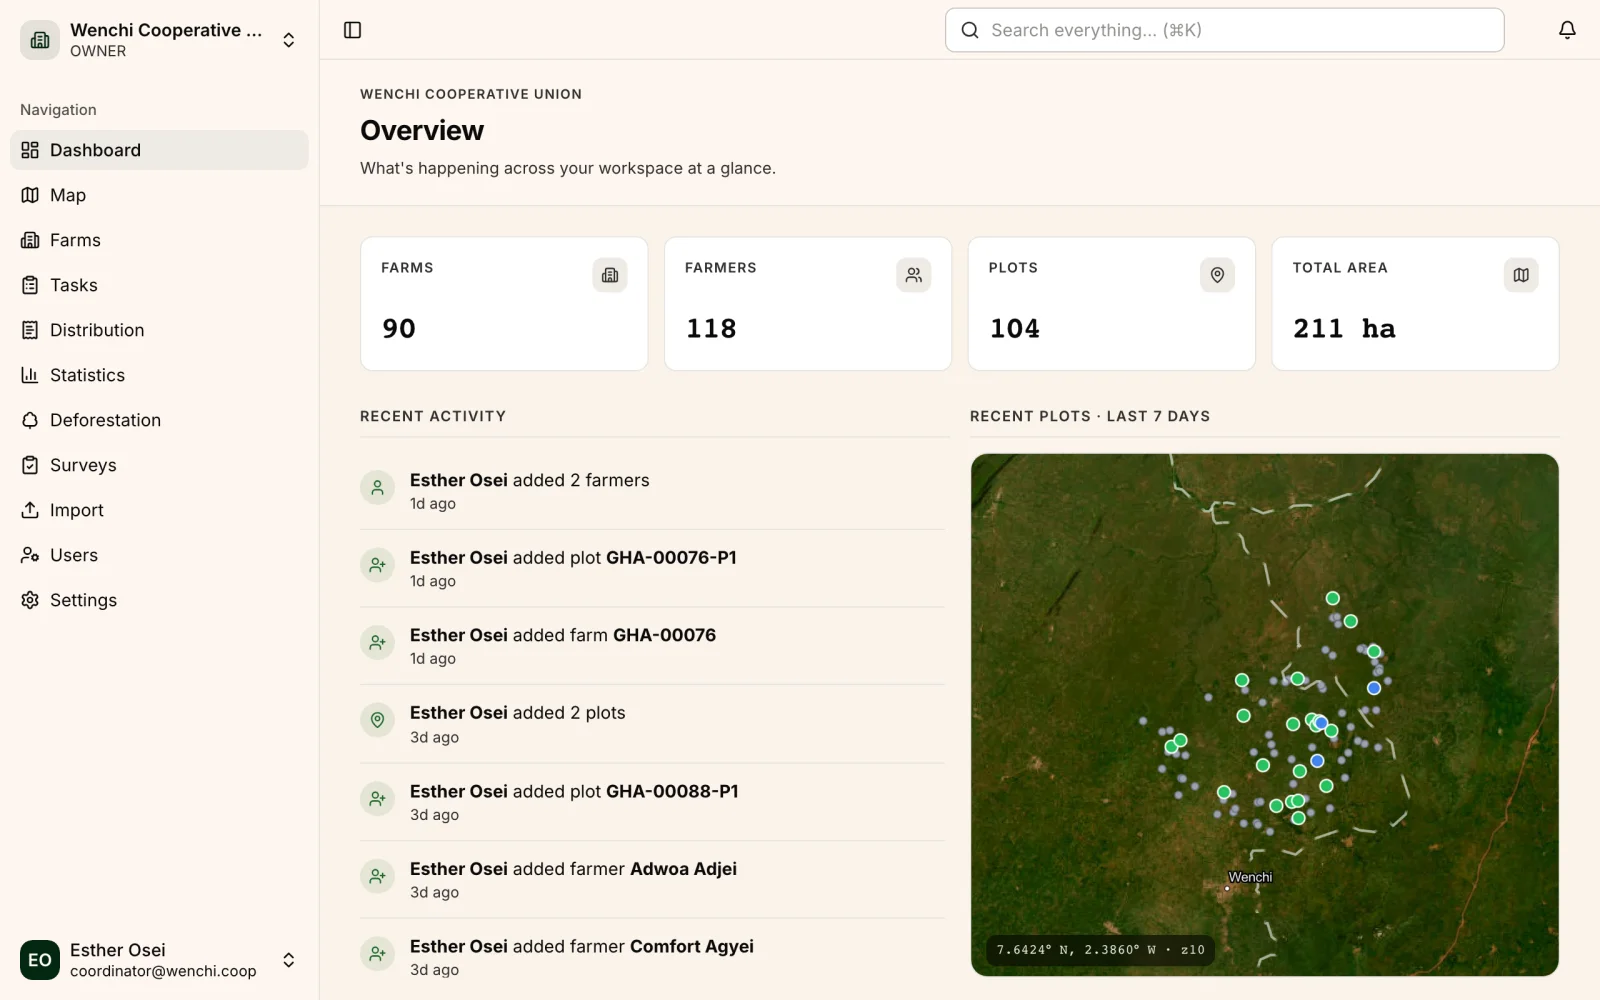
Task: Expand the Esther Osei account menu chevron
Action: 289,960
